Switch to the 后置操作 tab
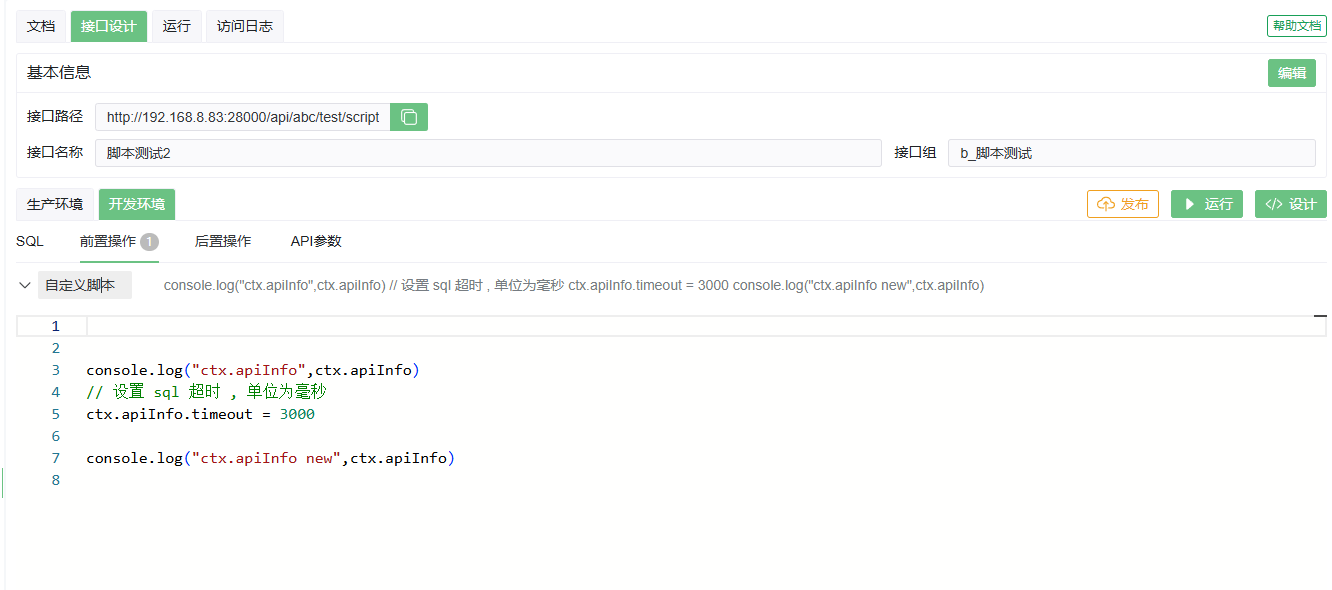Image resolution: width=1332 pixels, height=590 pixels. point(223,241)
